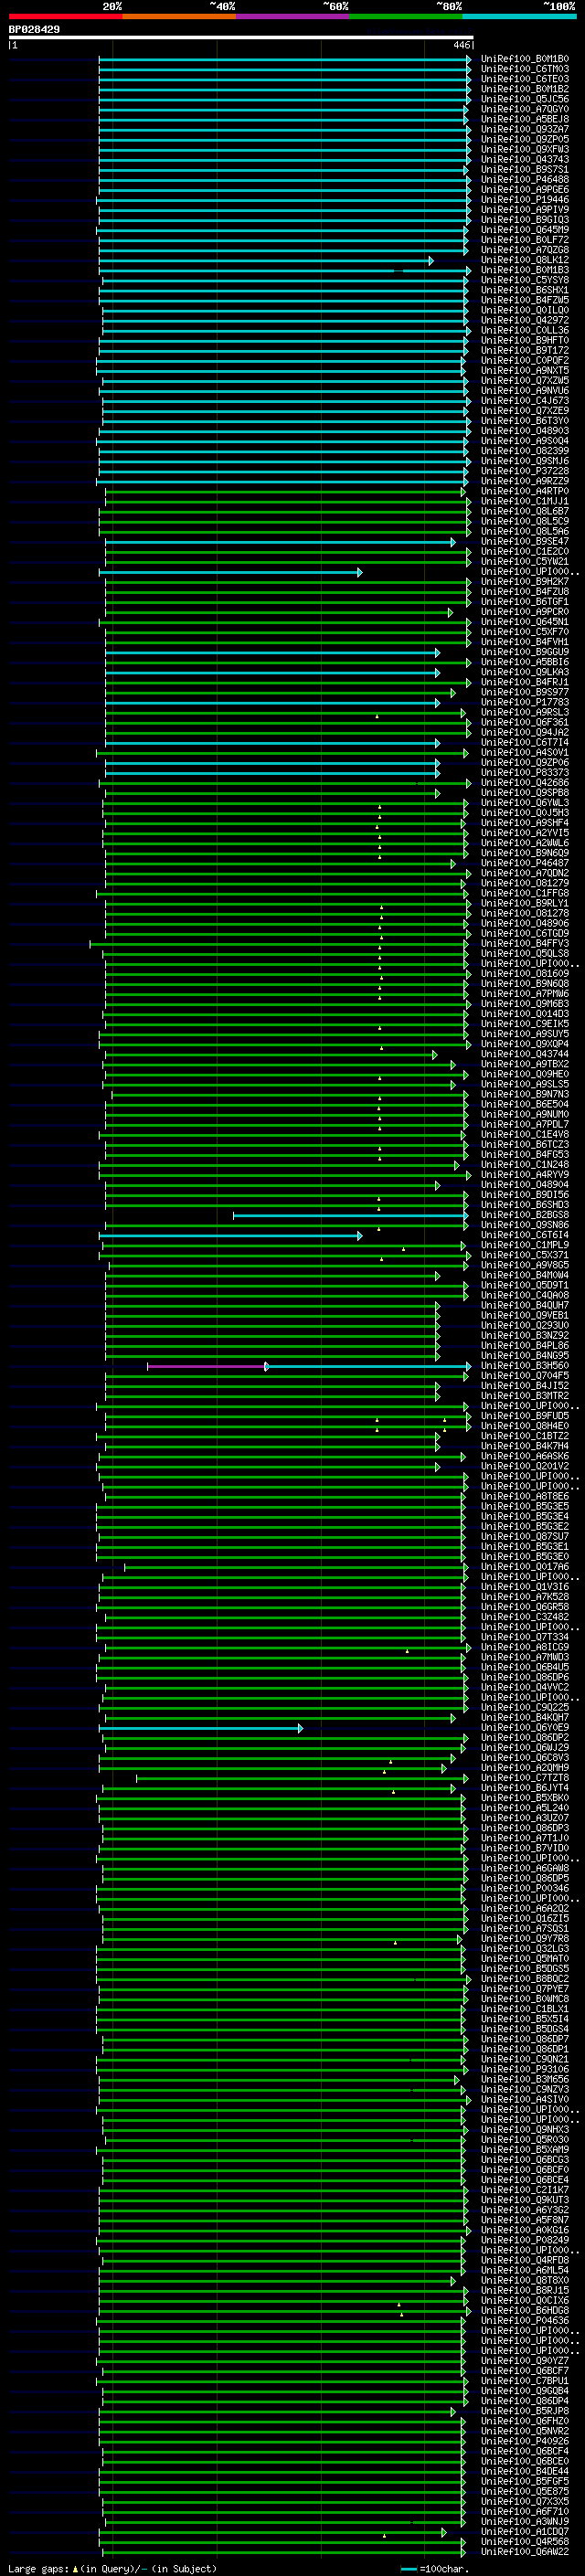Select hit UniRef100_Q645M9

[524, 230]
